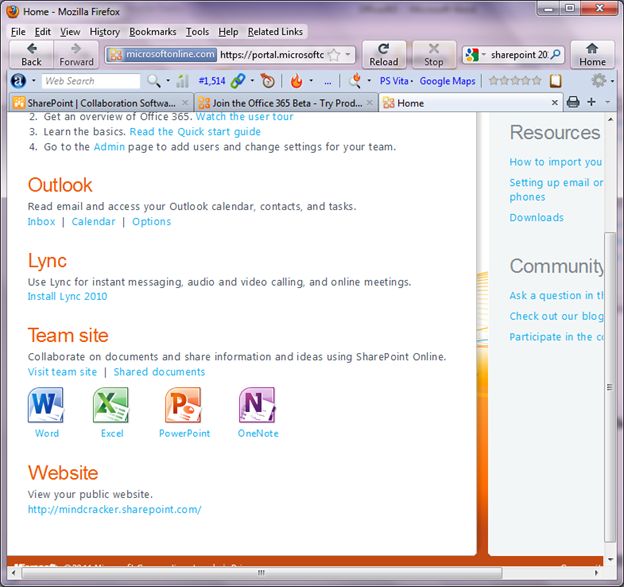Image resolution: width=624 pixels, height=587 pixels.
Task: Click the vertical scrollbar down arrow
Action: 610,559
